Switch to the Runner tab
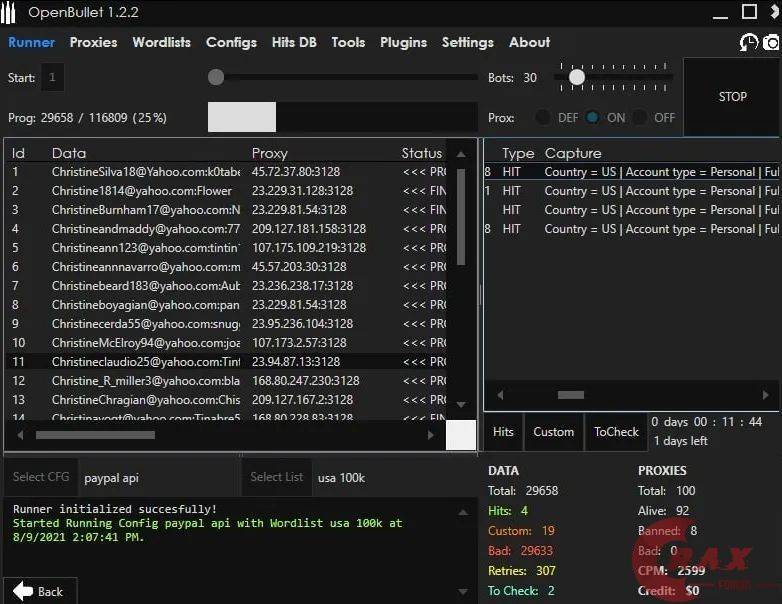This screenshot has width=782, height=604. [x=31, y=42]
